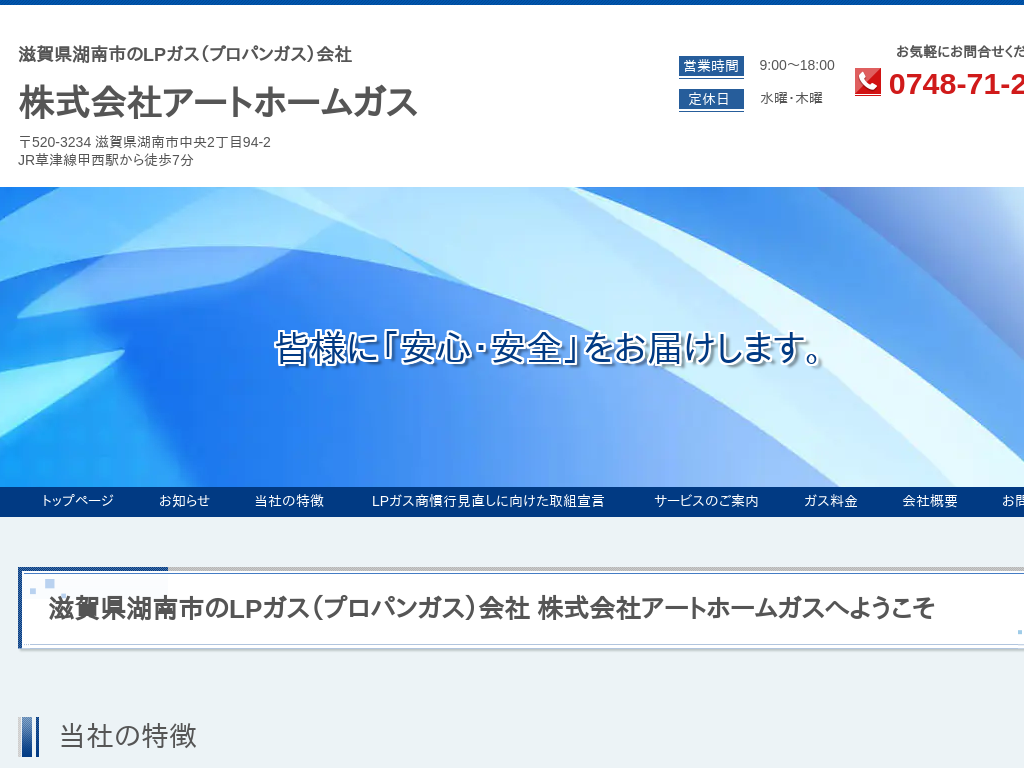
Task: Click the 9:00〜18:00 business hours text
Action: tap(796, 66)
